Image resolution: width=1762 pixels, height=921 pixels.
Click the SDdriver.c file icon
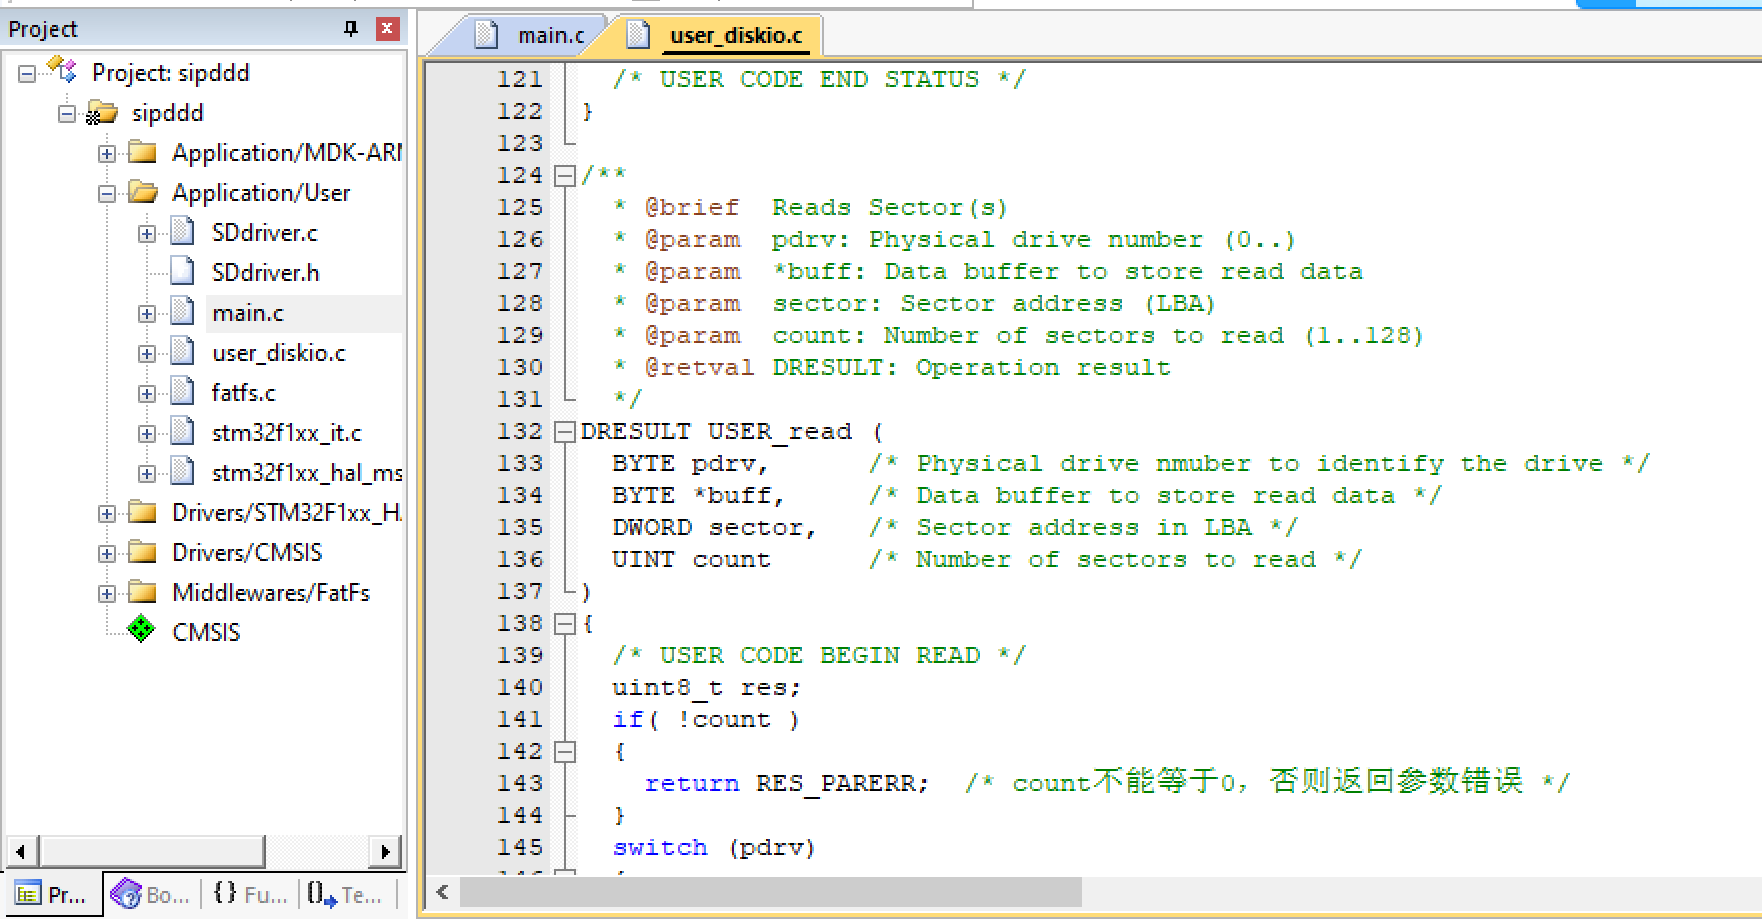pyautogui.click(x=182, y=232)
